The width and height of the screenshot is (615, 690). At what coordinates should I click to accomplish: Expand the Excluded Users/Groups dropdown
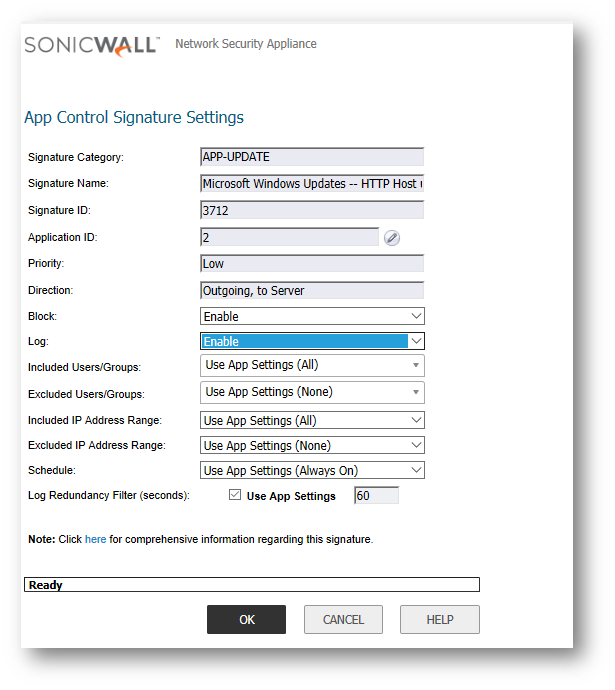pos(312,392)
